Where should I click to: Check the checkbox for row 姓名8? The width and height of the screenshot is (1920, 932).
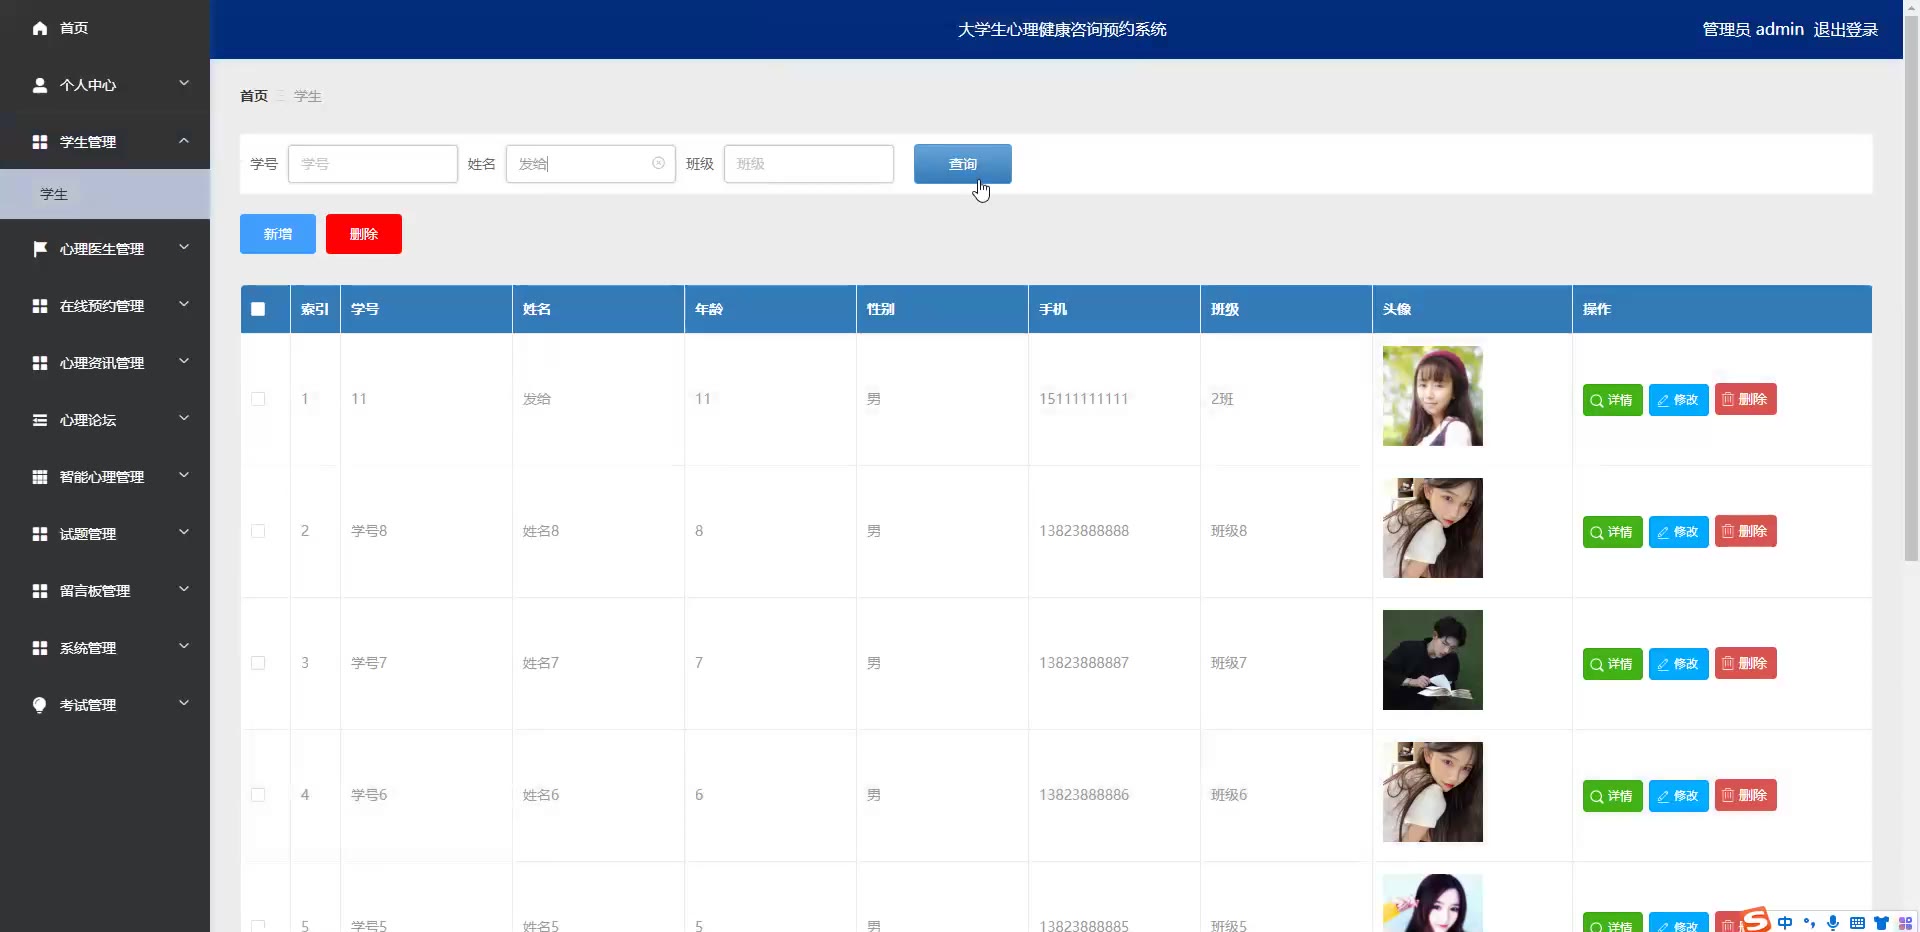tap(258, 531)
